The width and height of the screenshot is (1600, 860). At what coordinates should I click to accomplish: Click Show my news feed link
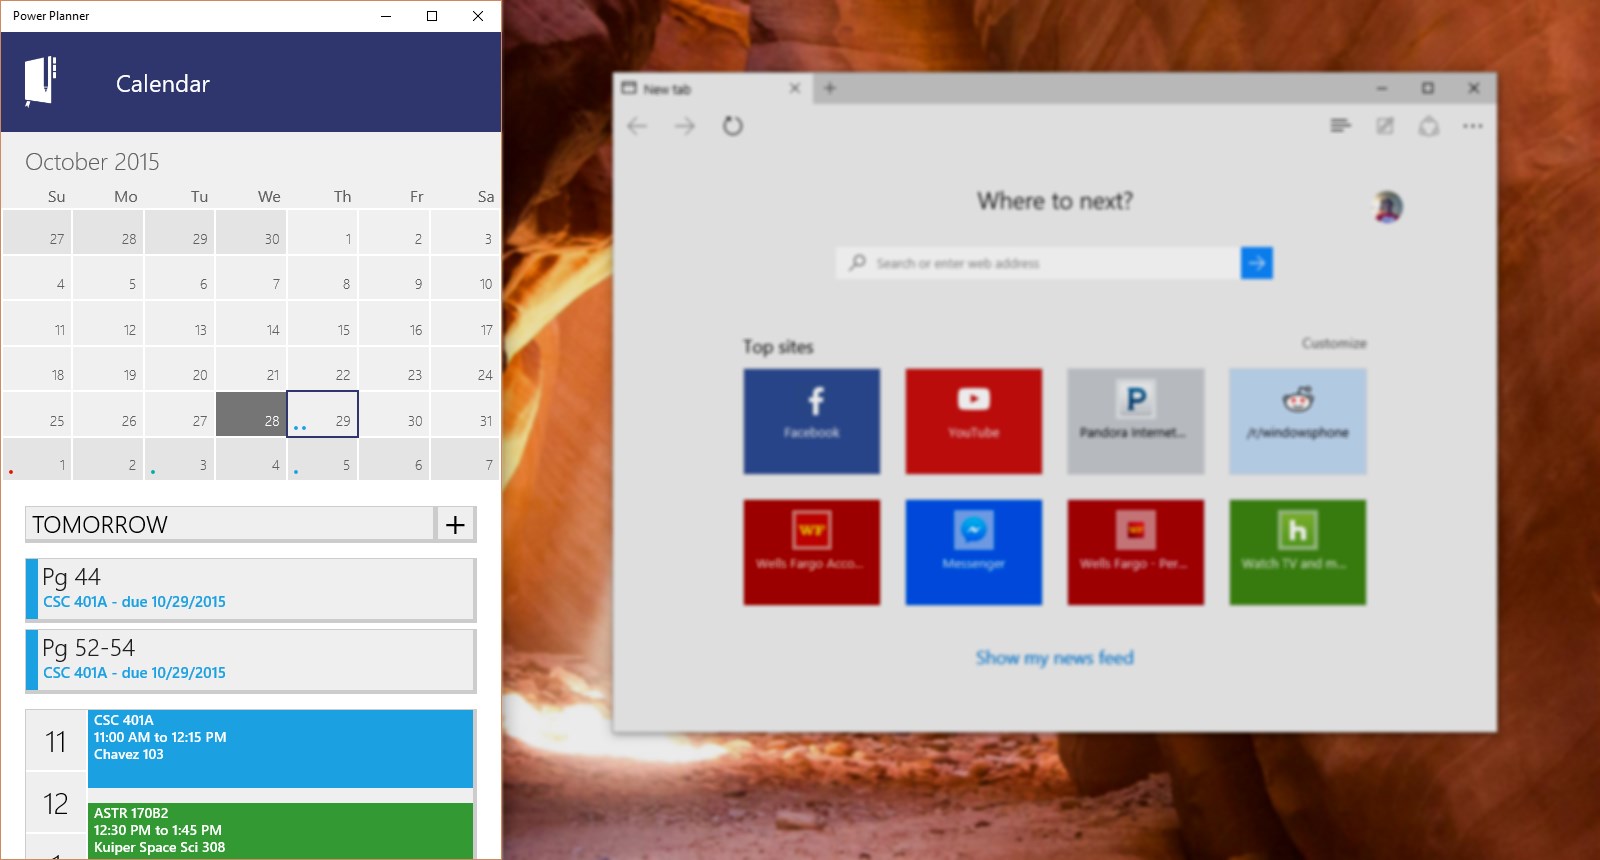(1055, 657)
